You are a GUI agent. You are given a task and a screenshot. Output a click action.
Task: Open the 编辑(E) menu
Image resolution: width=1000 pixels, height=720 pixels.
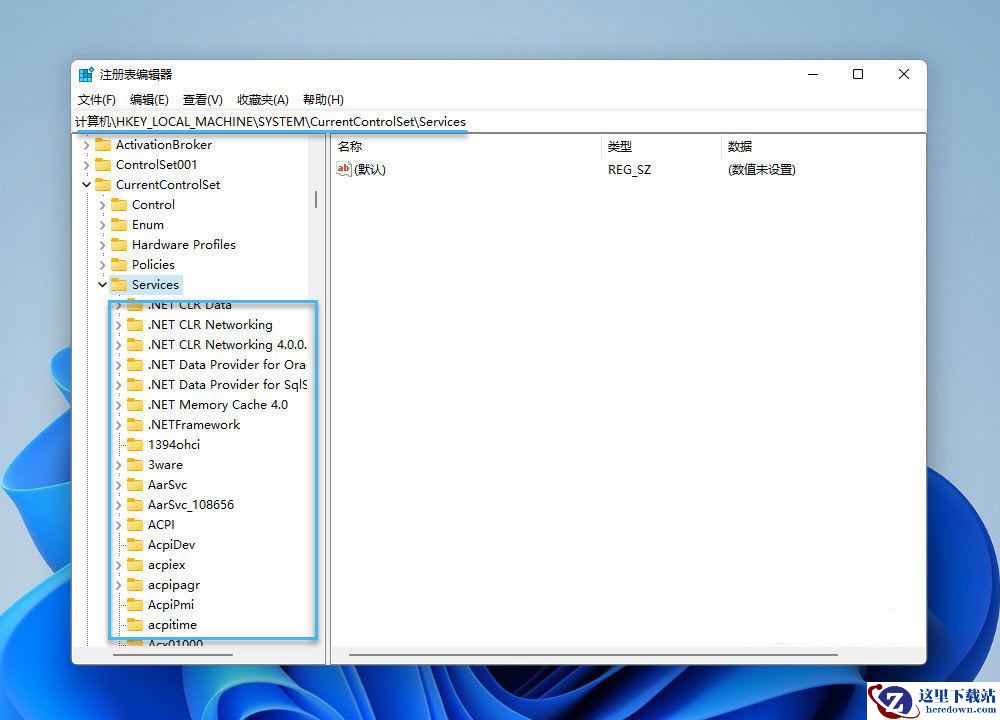tap(149, 99)
